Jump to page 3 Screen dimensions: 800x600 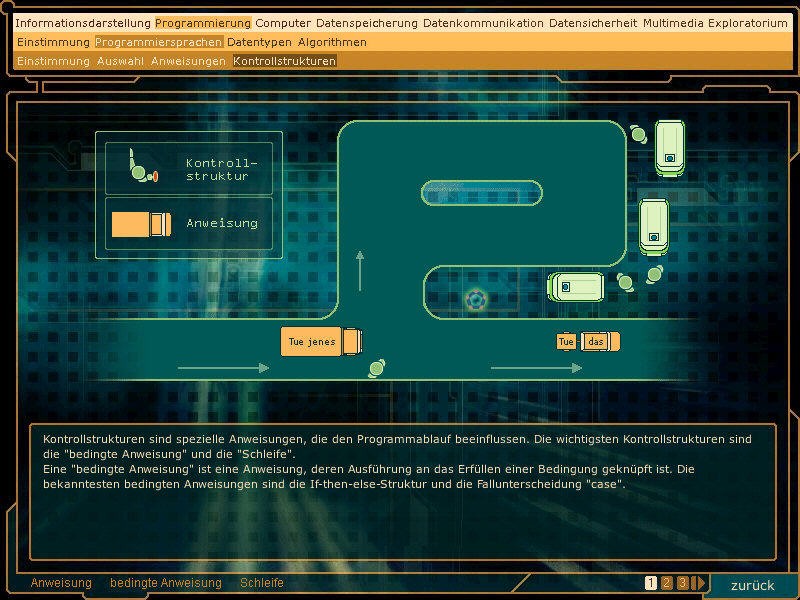coord(682,583)
